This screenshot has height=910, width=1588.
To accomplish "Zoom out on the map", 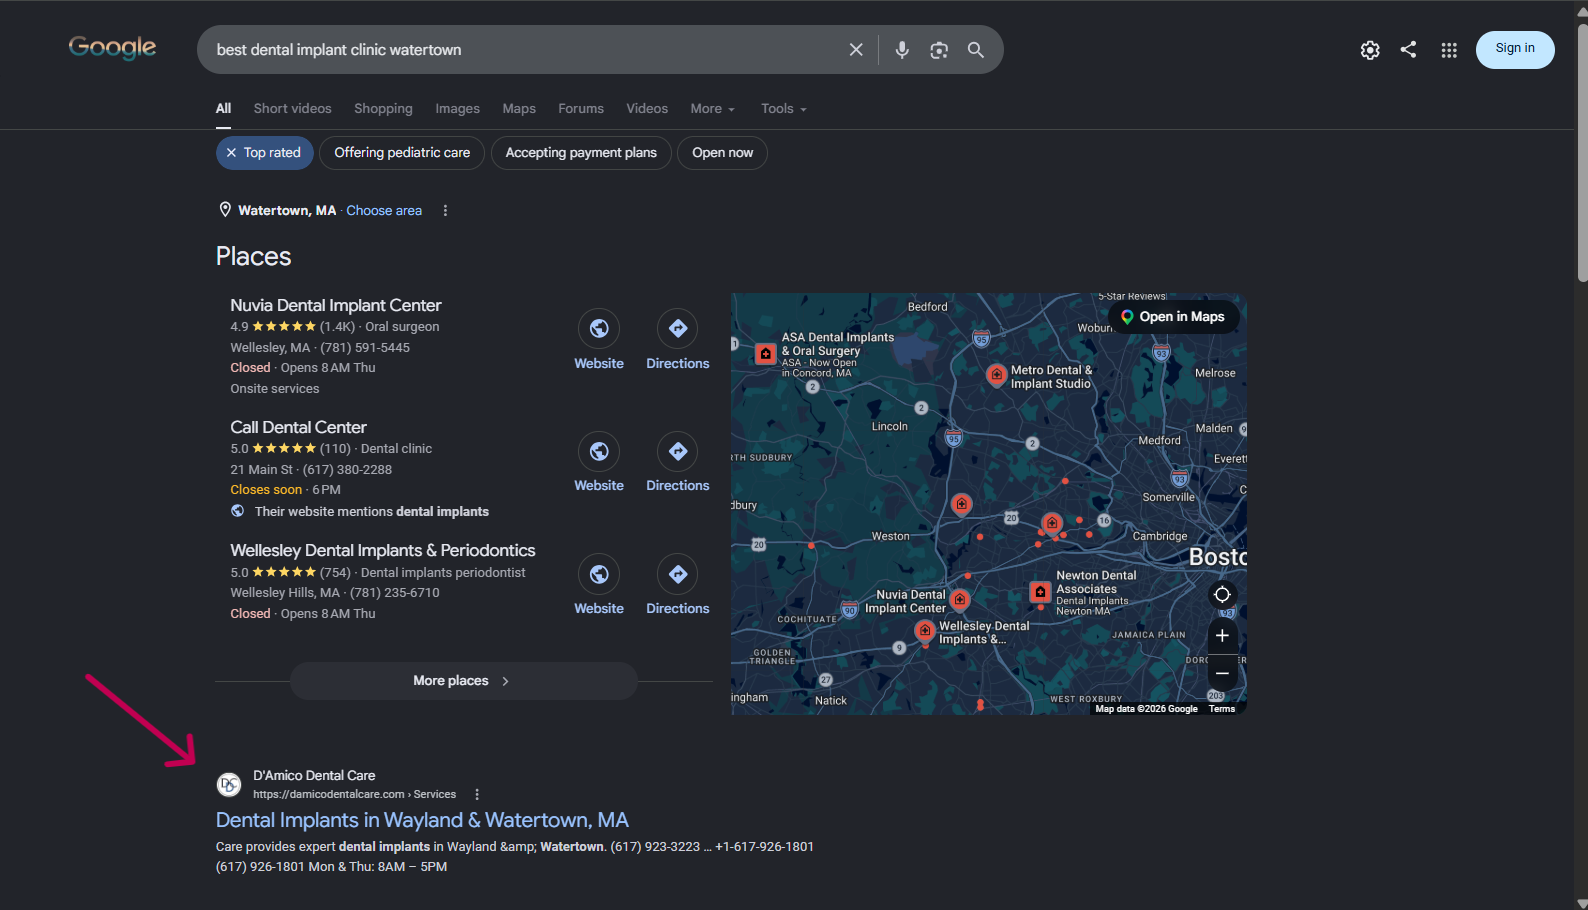I will (1222, 673).
